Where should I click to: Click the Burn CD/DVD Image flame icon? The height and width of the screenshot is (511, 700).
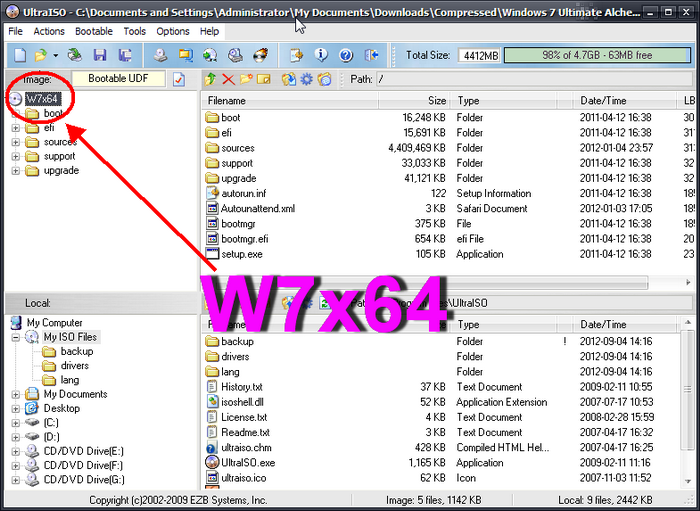(260, 55)
